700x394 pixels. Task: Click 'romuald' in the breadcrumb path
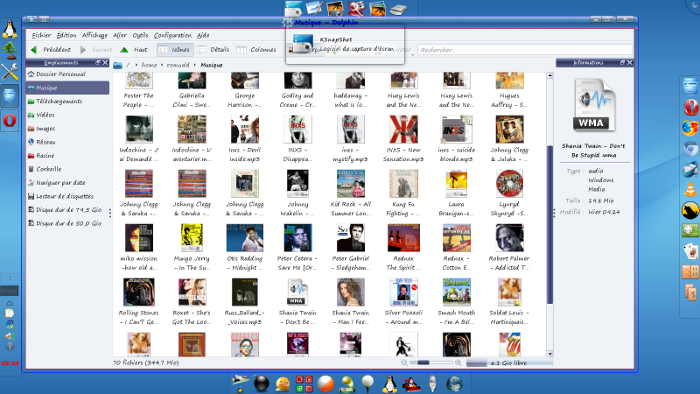pos(178,65)
